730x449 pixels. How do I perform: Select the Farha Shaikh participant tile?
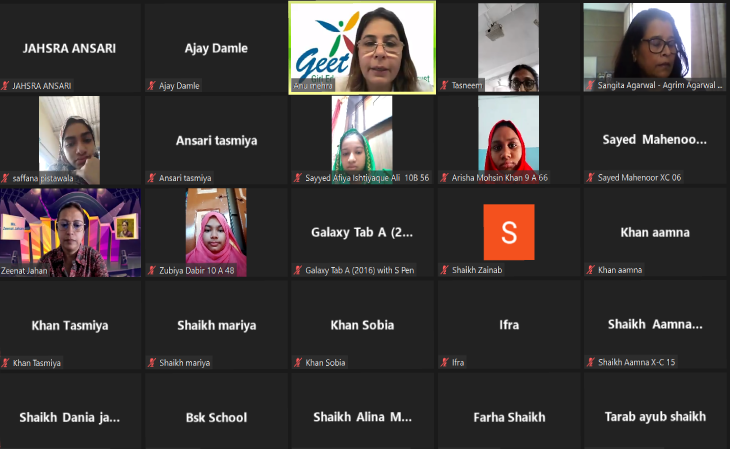(x=508, y=416)
